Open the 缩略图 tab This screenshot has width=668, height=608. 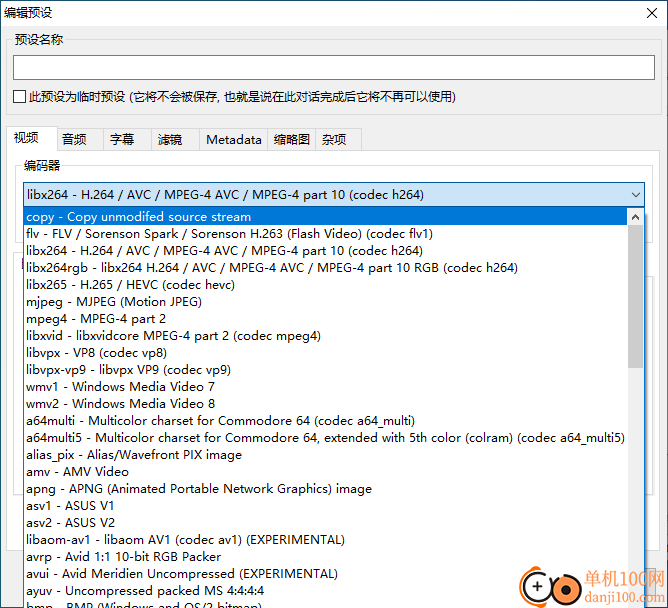click(x=291, y=139)
